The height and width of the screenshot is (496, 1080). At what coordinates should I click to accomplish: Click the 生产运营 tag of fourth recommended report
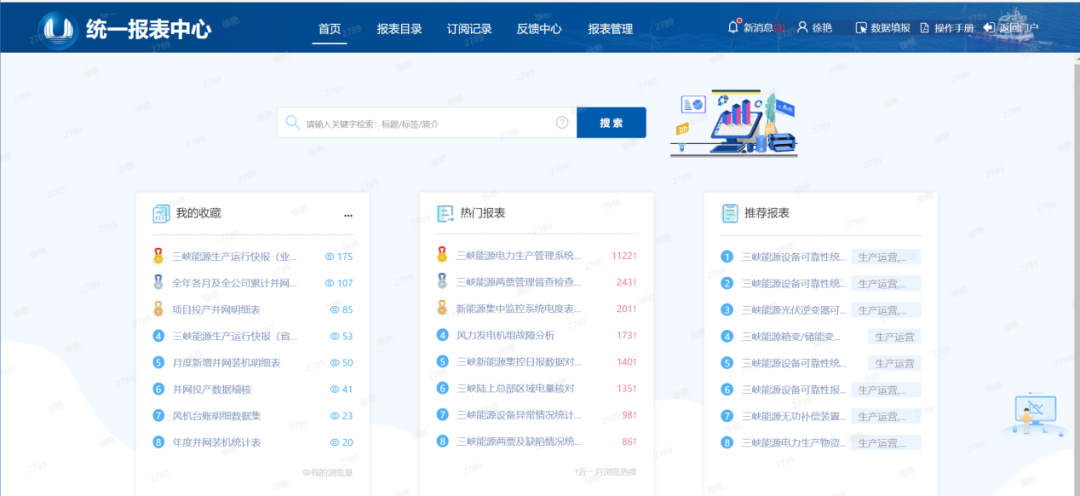click(x=894, y=336)
